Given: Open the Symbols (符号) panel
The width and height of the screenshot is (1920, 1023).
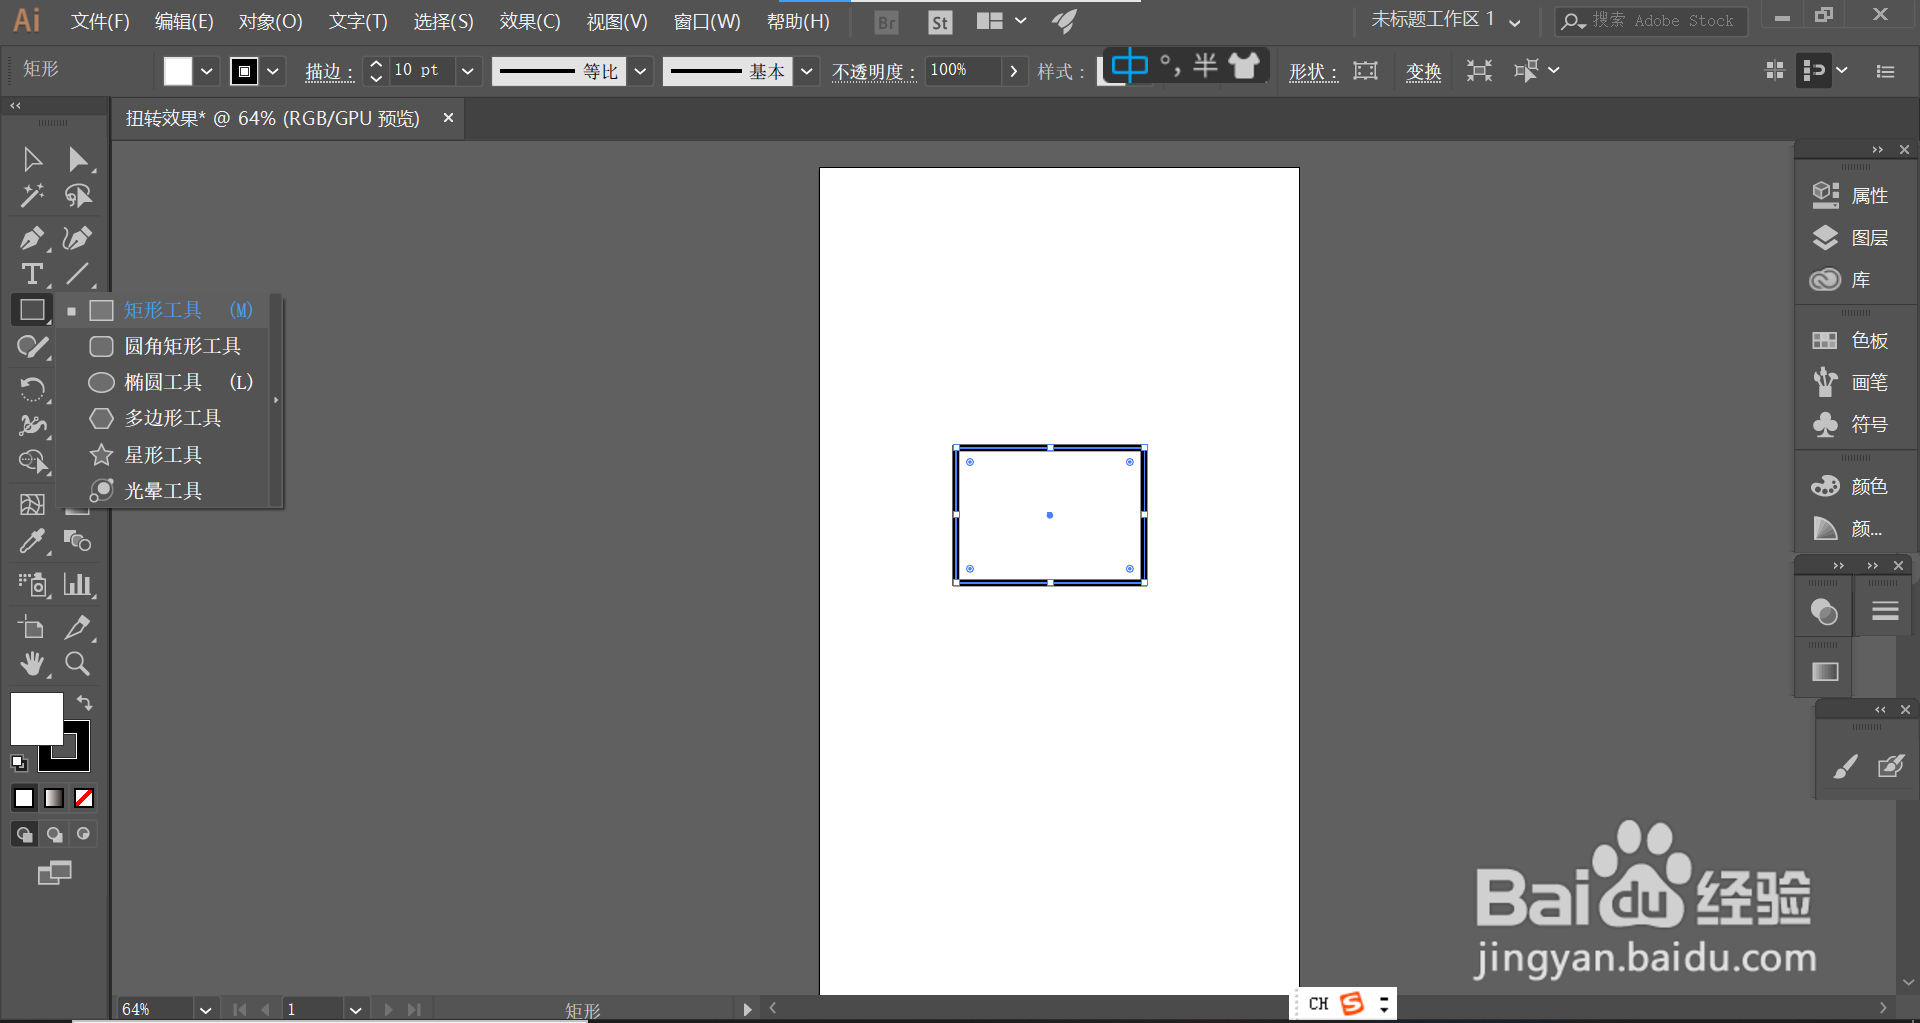Looking at the screenshot, I should pos(1850,424).
